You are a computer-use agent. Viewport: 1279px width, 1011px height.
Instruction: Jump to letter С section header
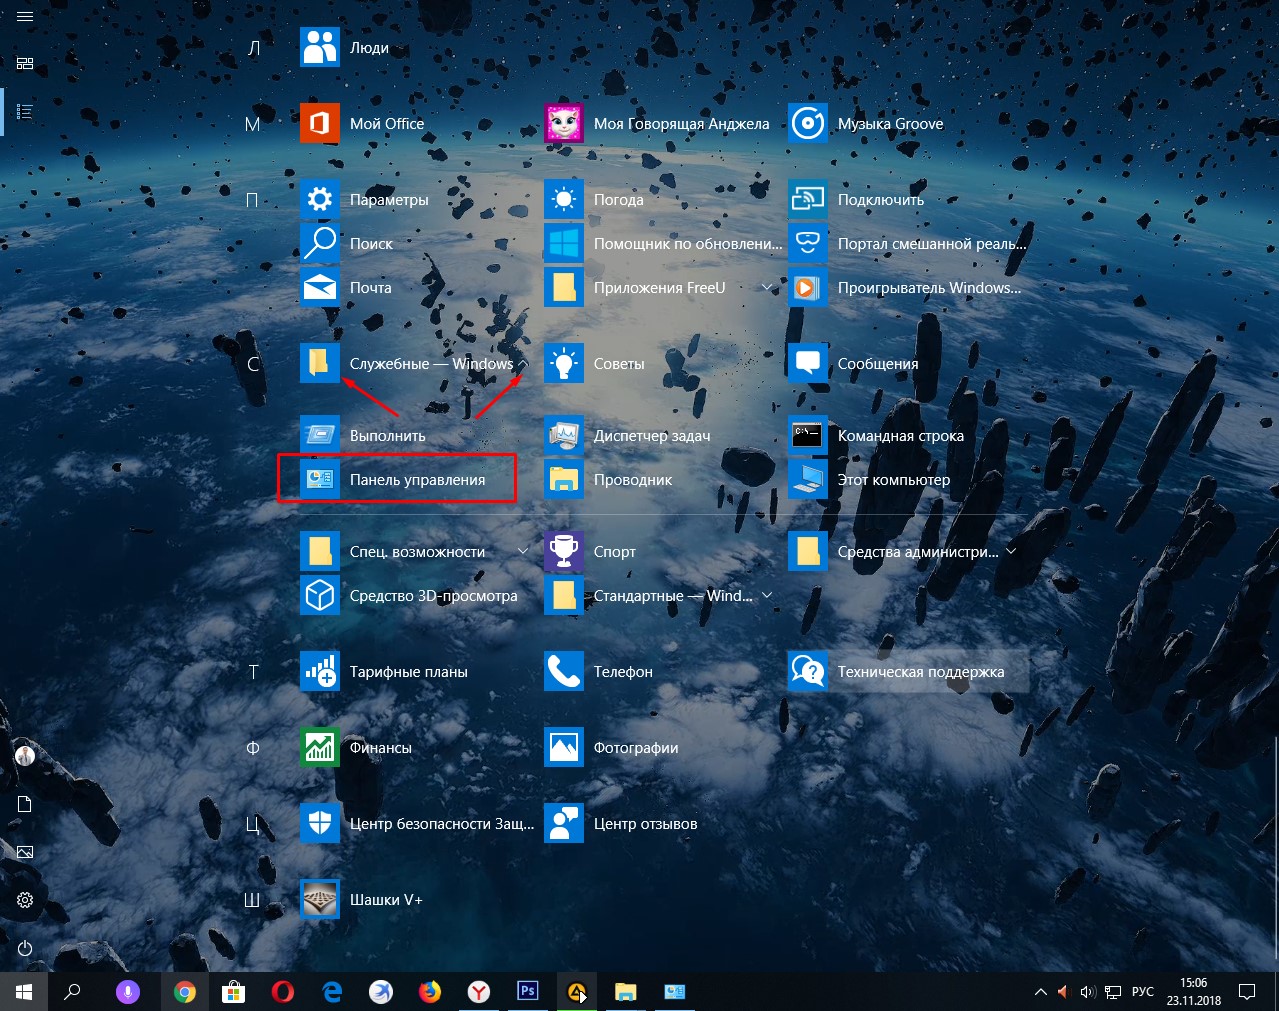(252, 364)
